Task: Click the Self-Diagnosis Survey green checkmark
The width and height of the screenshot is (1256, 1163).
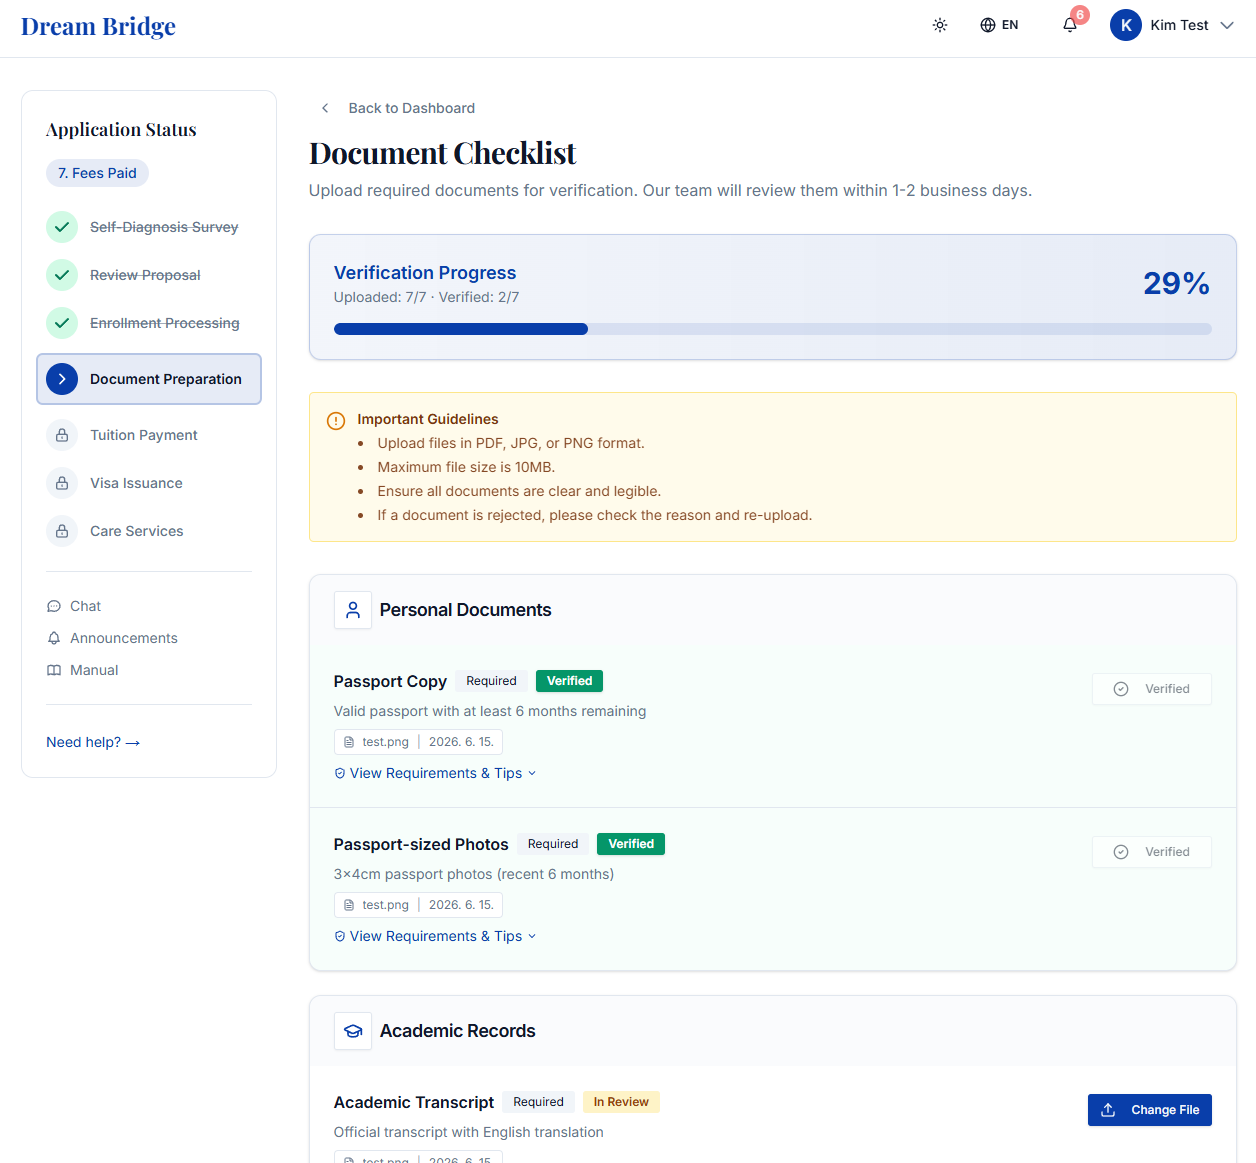Action: coord(62,227)
